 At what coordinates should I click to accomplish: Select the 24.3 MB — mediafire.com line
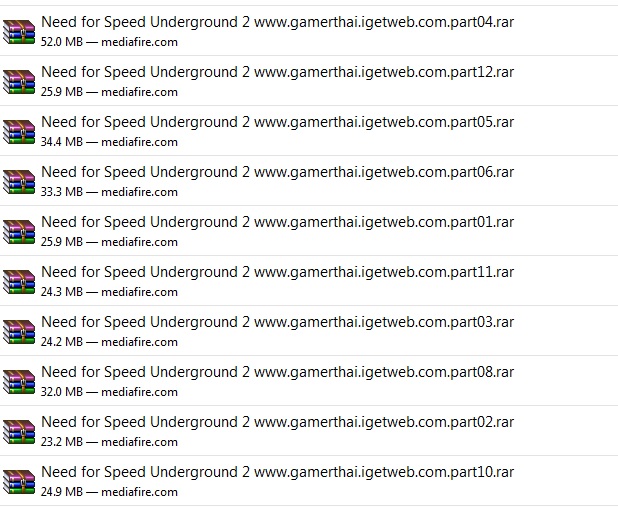[109, 292]
